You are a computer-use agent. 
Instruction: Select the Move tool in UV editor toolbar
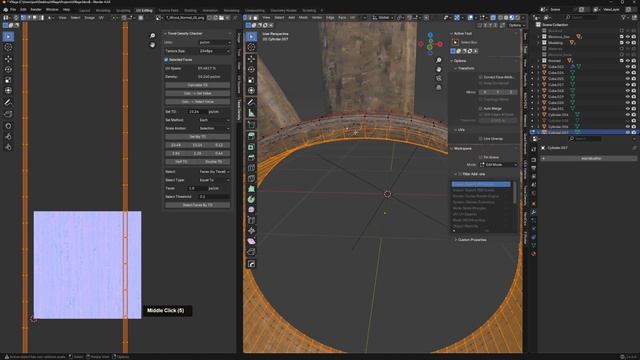[x=8, y=59]
